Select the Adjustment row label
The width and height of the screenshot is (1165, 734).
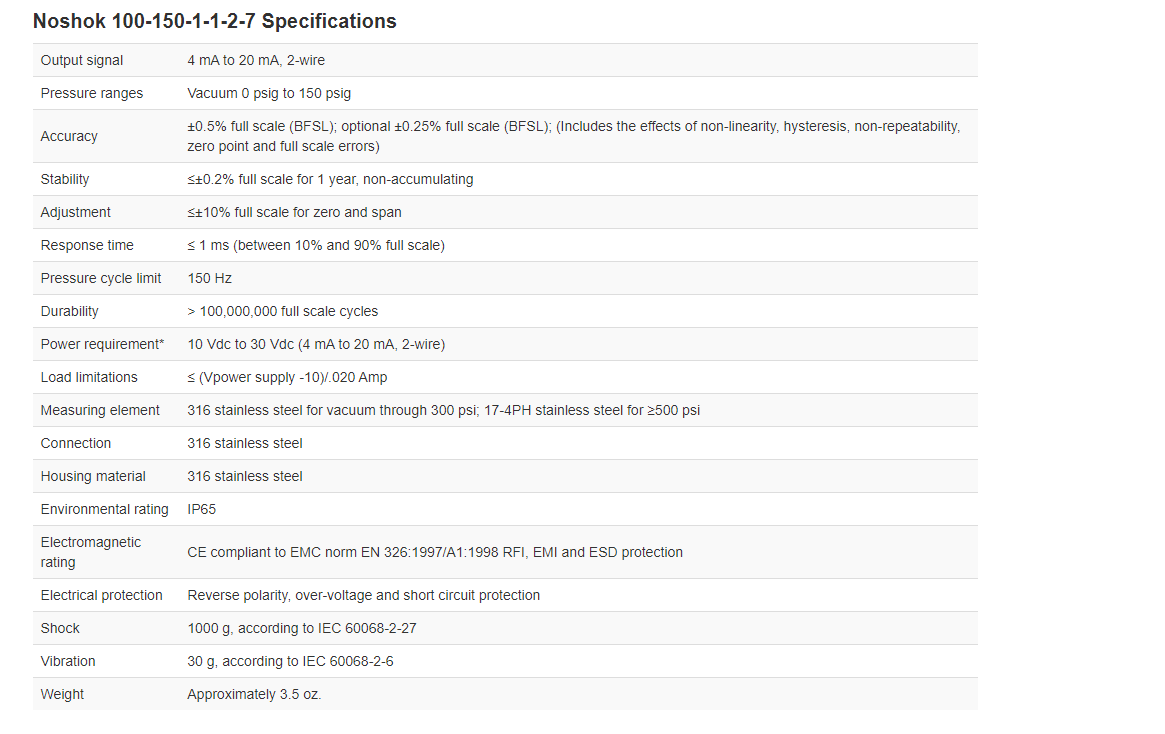tap(76, 212)
